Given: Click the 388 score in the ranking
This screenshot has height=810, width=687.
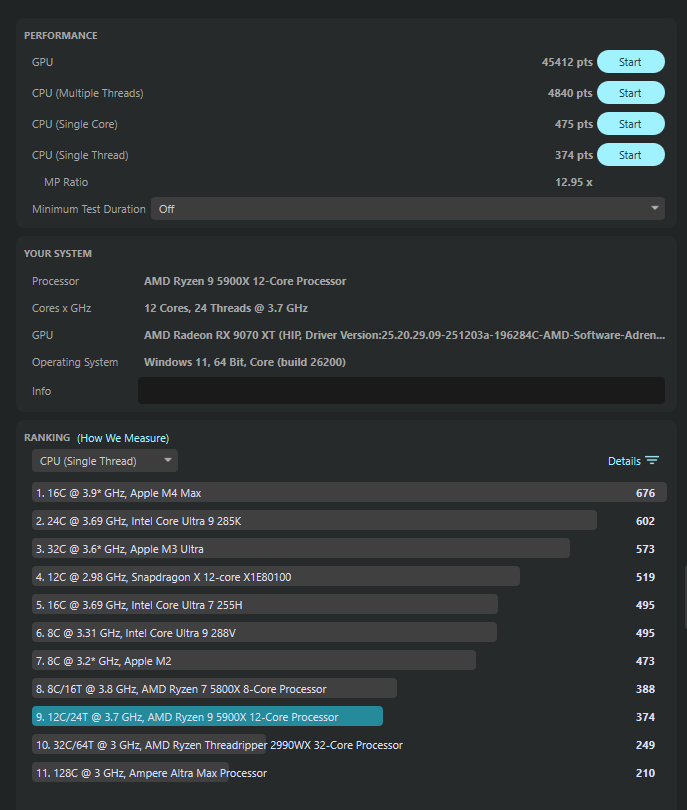Looking at the screenshot, I should [645, 689].
